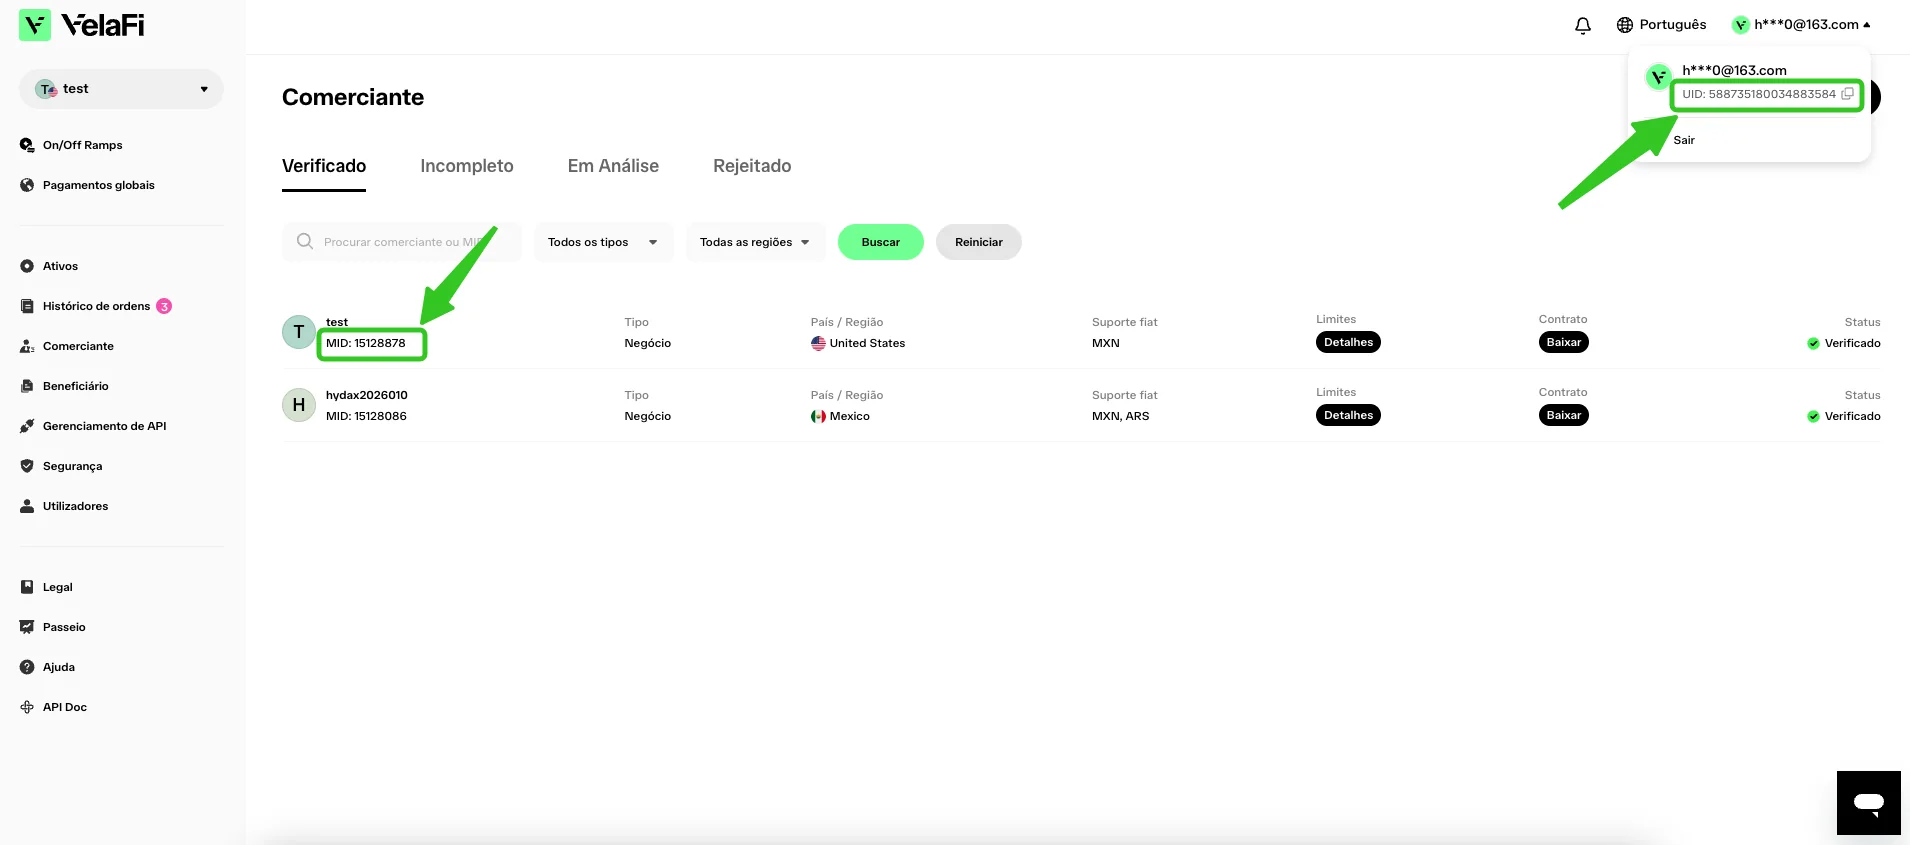The height and width of the screenshot is (845, 1910).
Task: Click Sair to log out
Action: click(x=1684, y=140)
